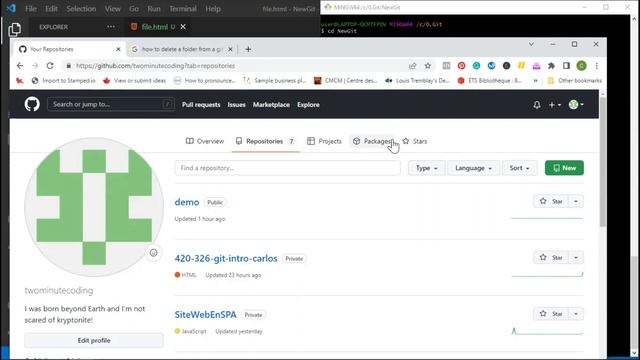Expand the list dropdown beside SiteWebEnSPA Star

(x=576, y=314)
